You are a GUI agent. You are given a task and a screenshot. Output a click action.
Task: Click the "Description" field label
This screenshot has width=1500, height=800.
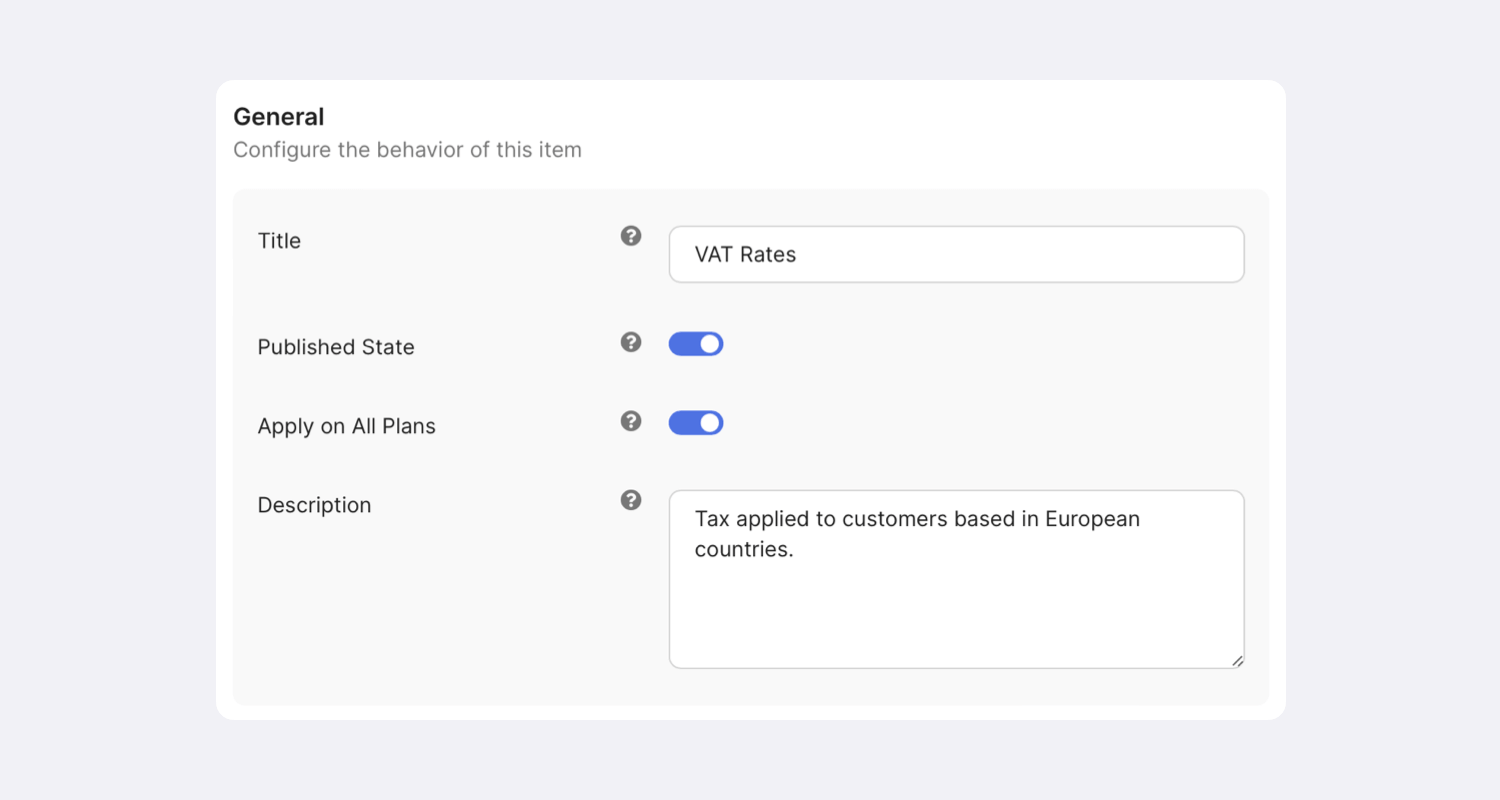pyautogui.click(x=314, y=505)
